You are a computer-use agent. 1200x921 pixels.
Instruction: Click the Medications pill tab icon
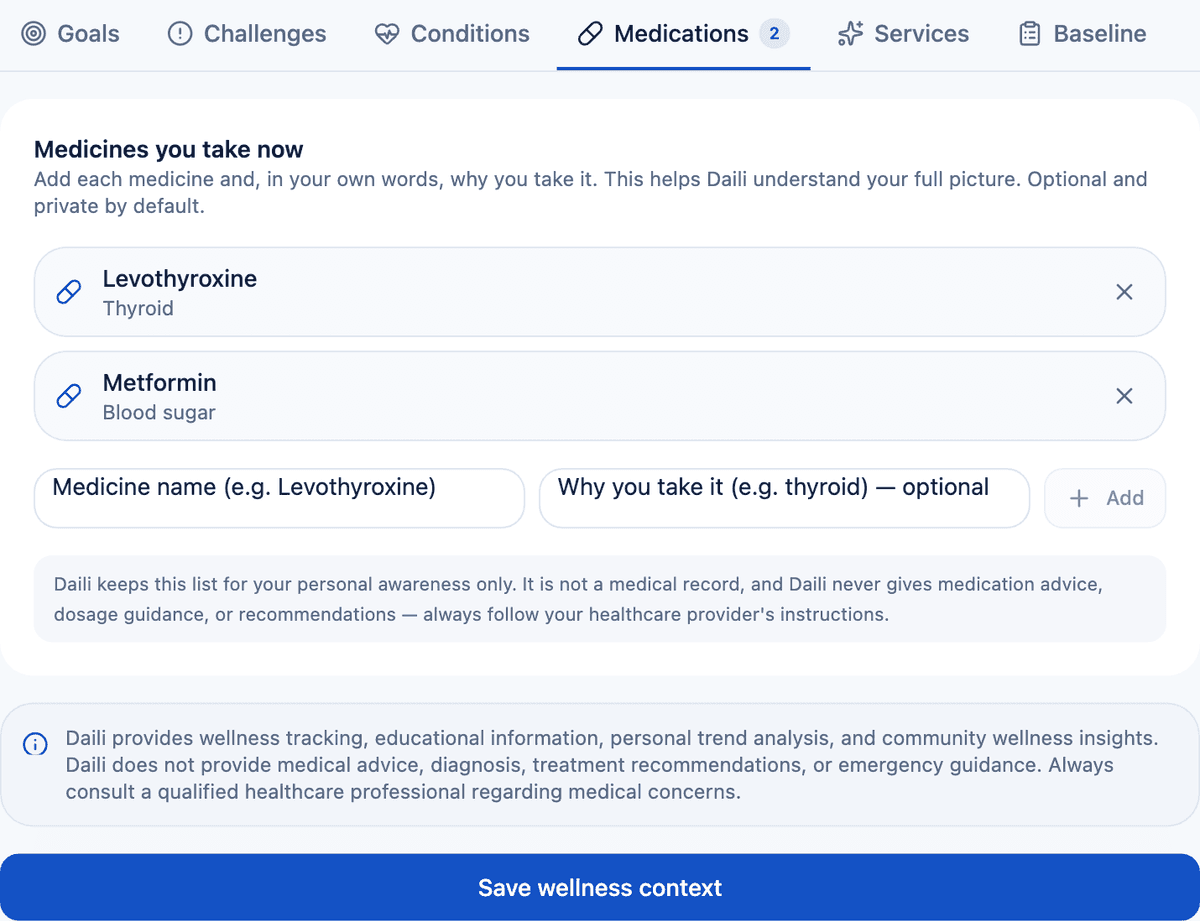pyautogui.click(x=591, y=34)
